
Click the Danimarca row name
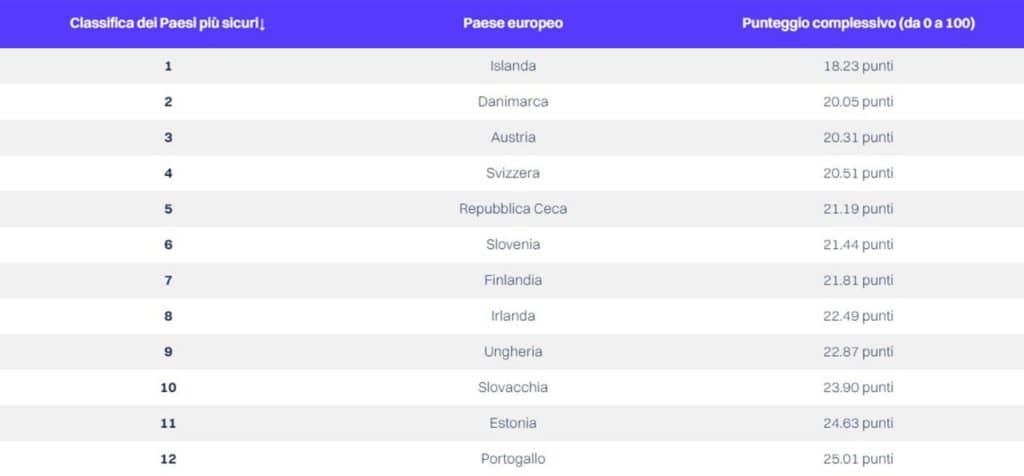click(513, 102)
